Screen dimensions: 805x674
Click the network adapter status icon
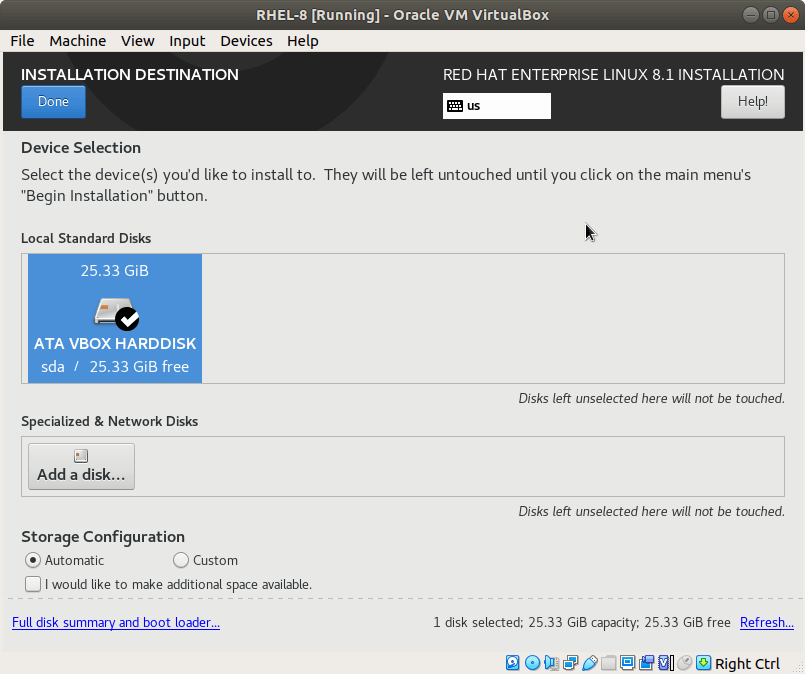[x=570, y=663]
